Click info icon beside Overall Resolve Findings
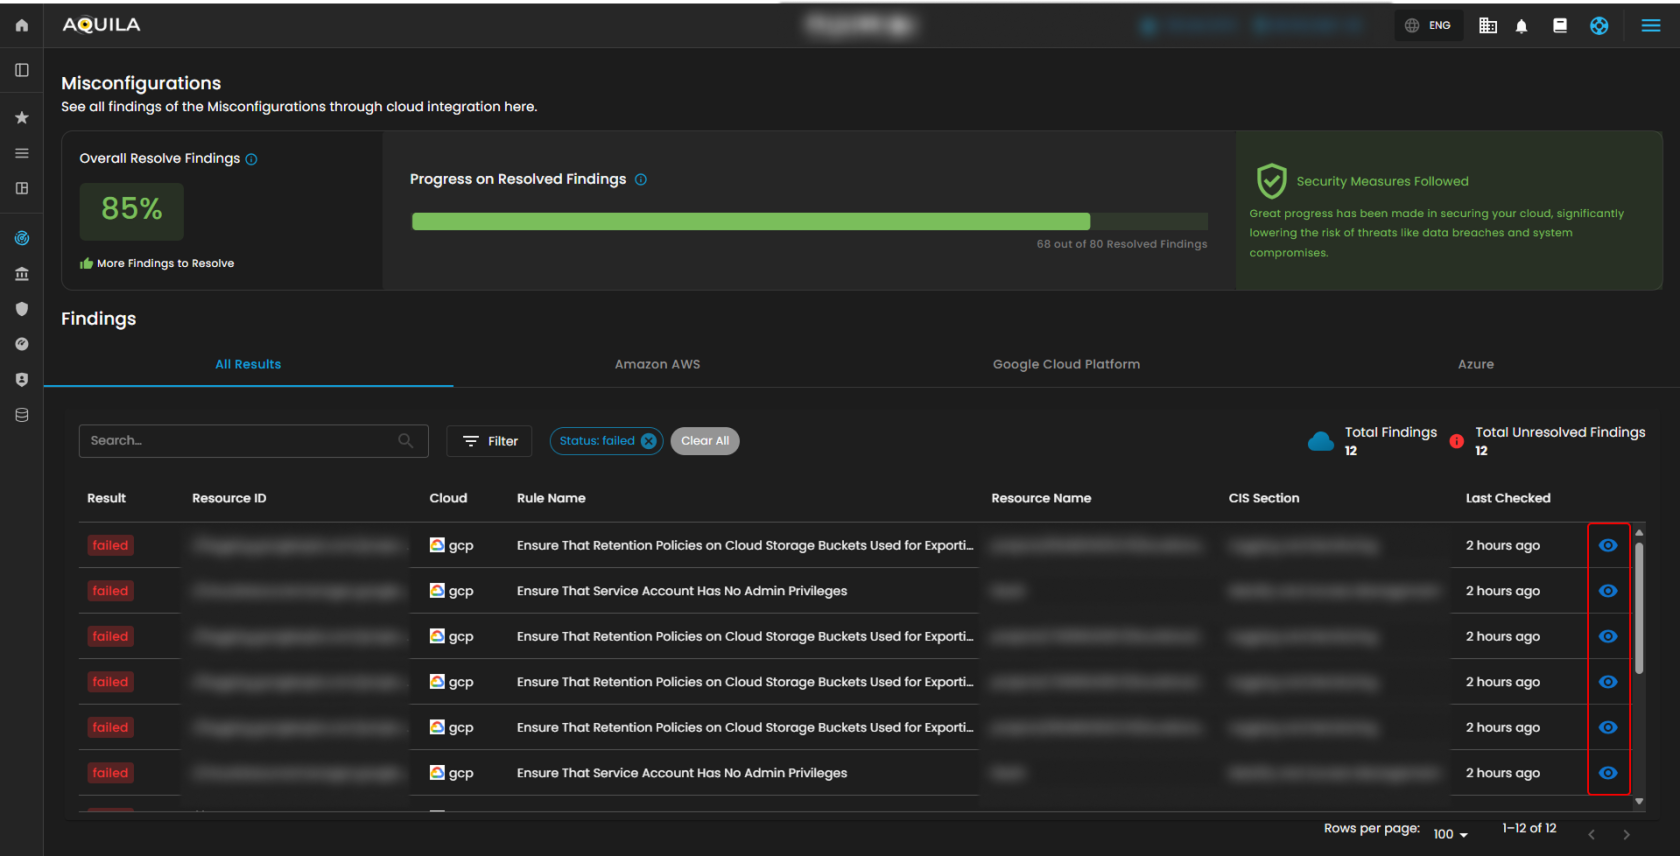Image resolution: width=1680 pixels, height=856 pixels. pyautogui.click(x=251, y=159)
